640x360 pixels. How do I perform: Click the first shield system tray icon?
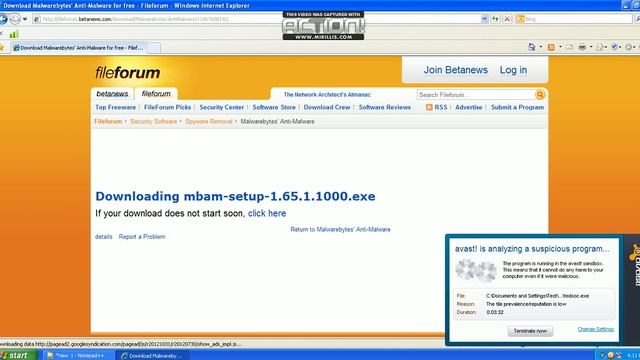point(602,356)
